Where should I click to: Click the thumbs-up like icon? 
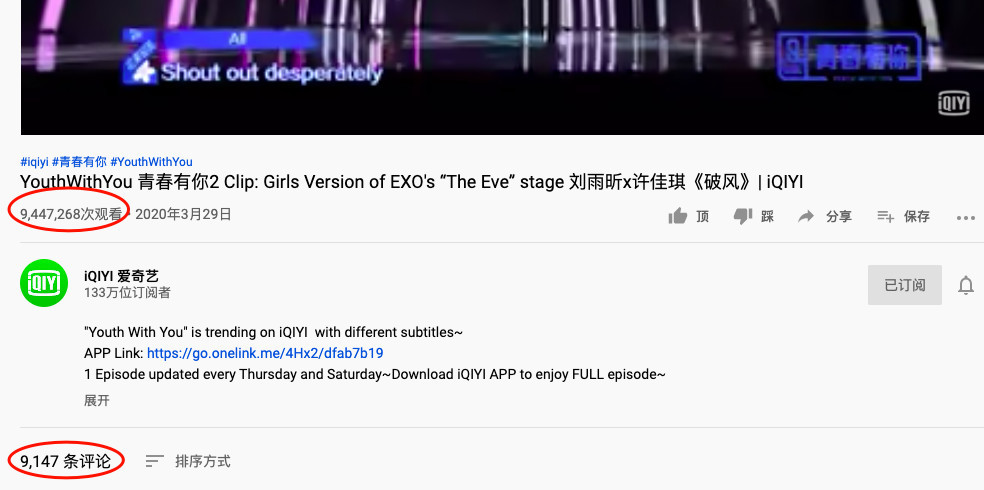tap(678, 216)
